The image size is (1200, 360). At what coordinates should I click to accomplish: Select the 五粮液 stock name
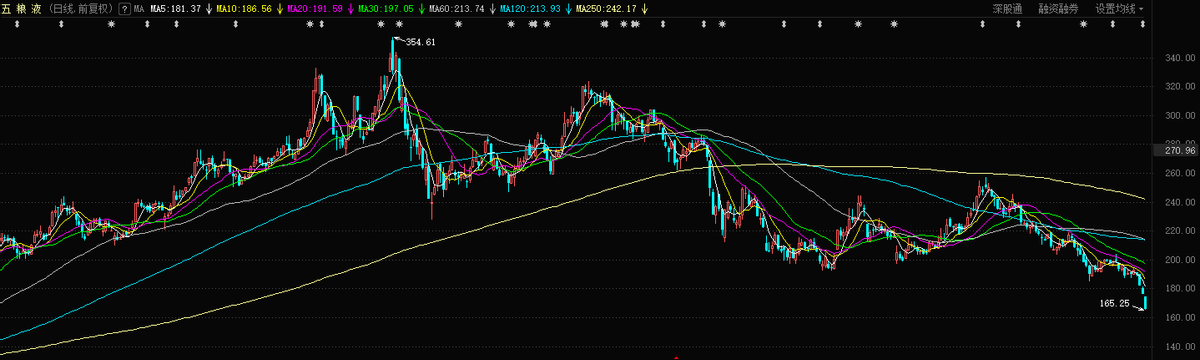[x=20, y=8]
